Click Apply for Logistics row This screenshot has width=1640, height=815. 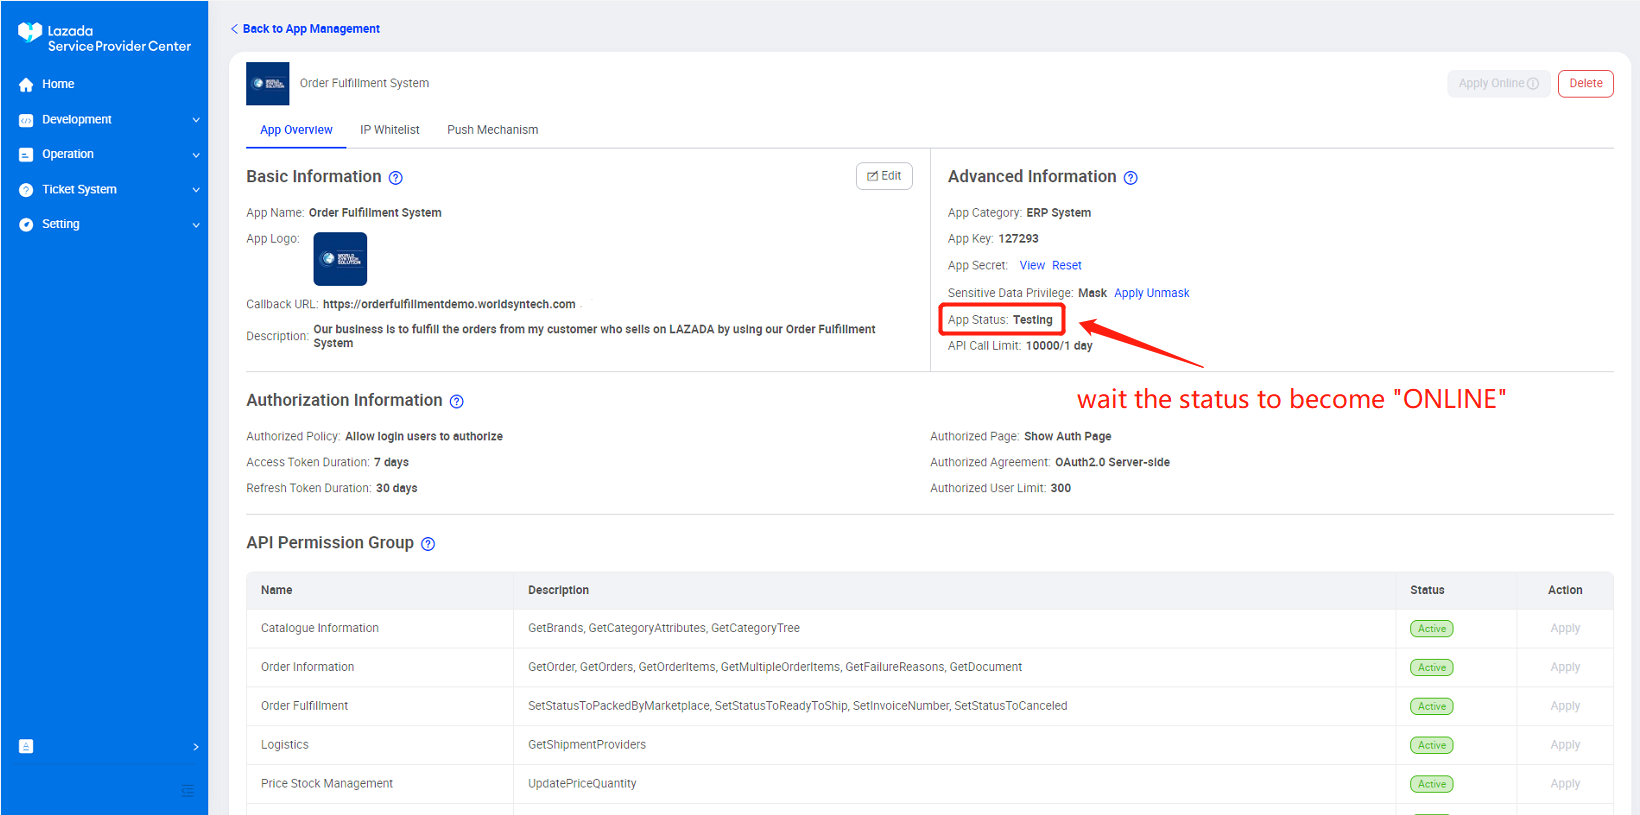1565,746
